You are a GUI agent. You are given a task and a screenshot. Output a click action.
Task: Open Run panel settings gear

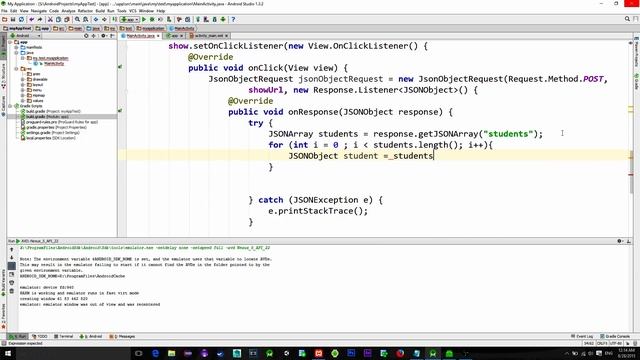point(620,241)
